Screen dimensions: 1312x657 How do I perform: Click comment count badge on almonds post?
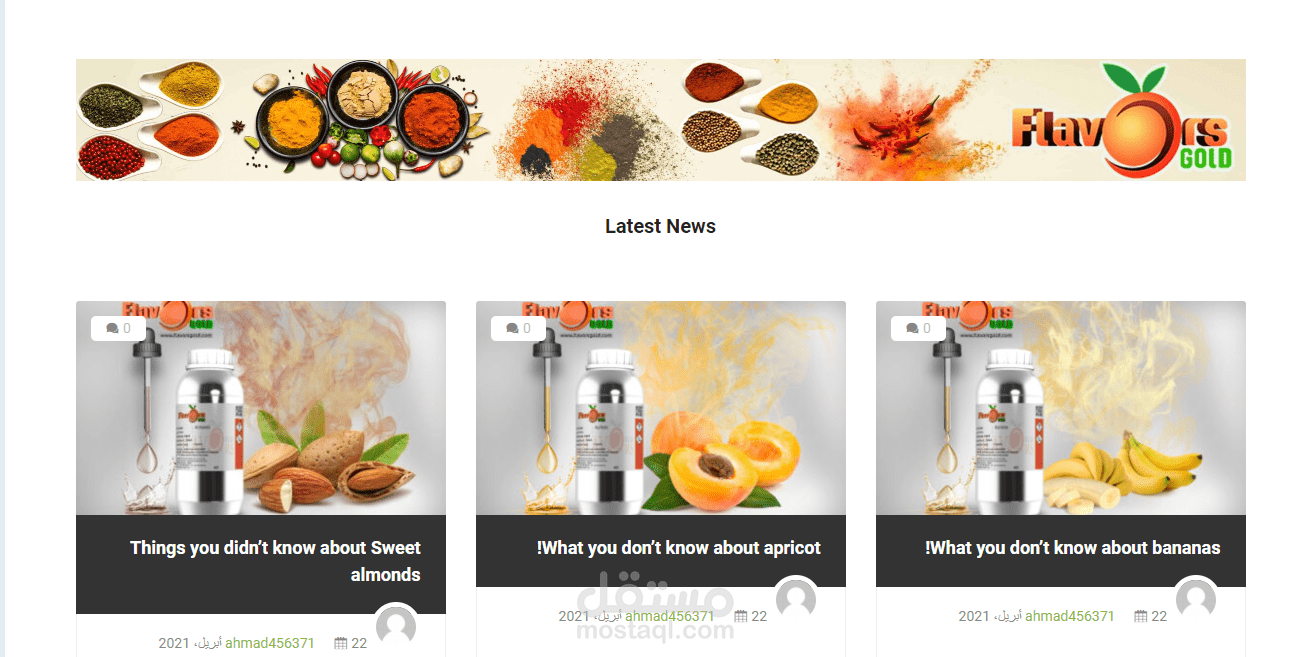(x=118, y=328)
